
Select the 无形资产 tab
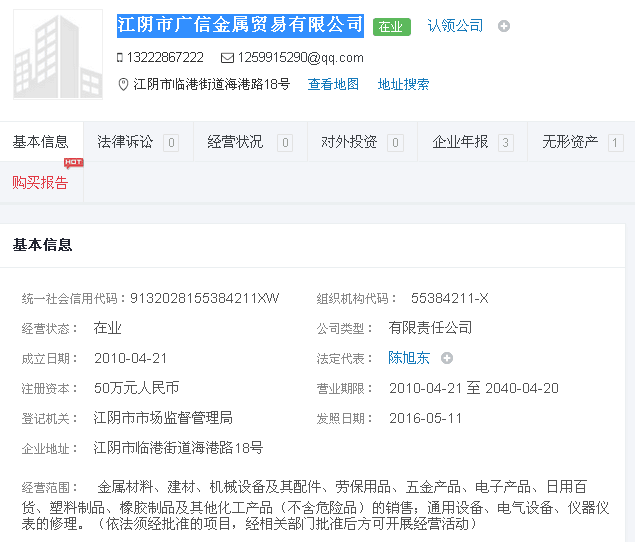click(570, 142)
